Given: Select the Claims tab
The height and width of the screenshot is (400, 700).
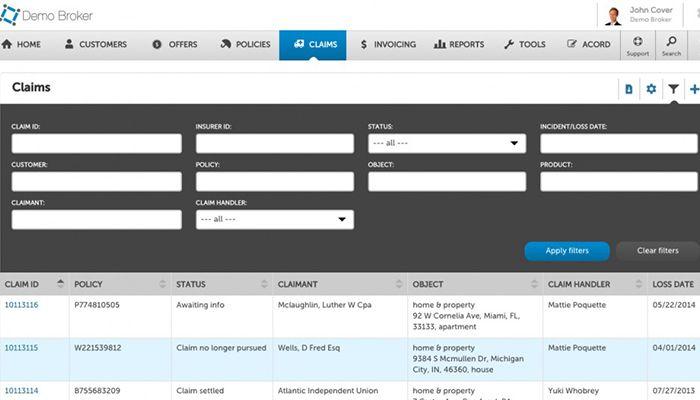Looking at the screenshot, I should click(x=312, y=45).
